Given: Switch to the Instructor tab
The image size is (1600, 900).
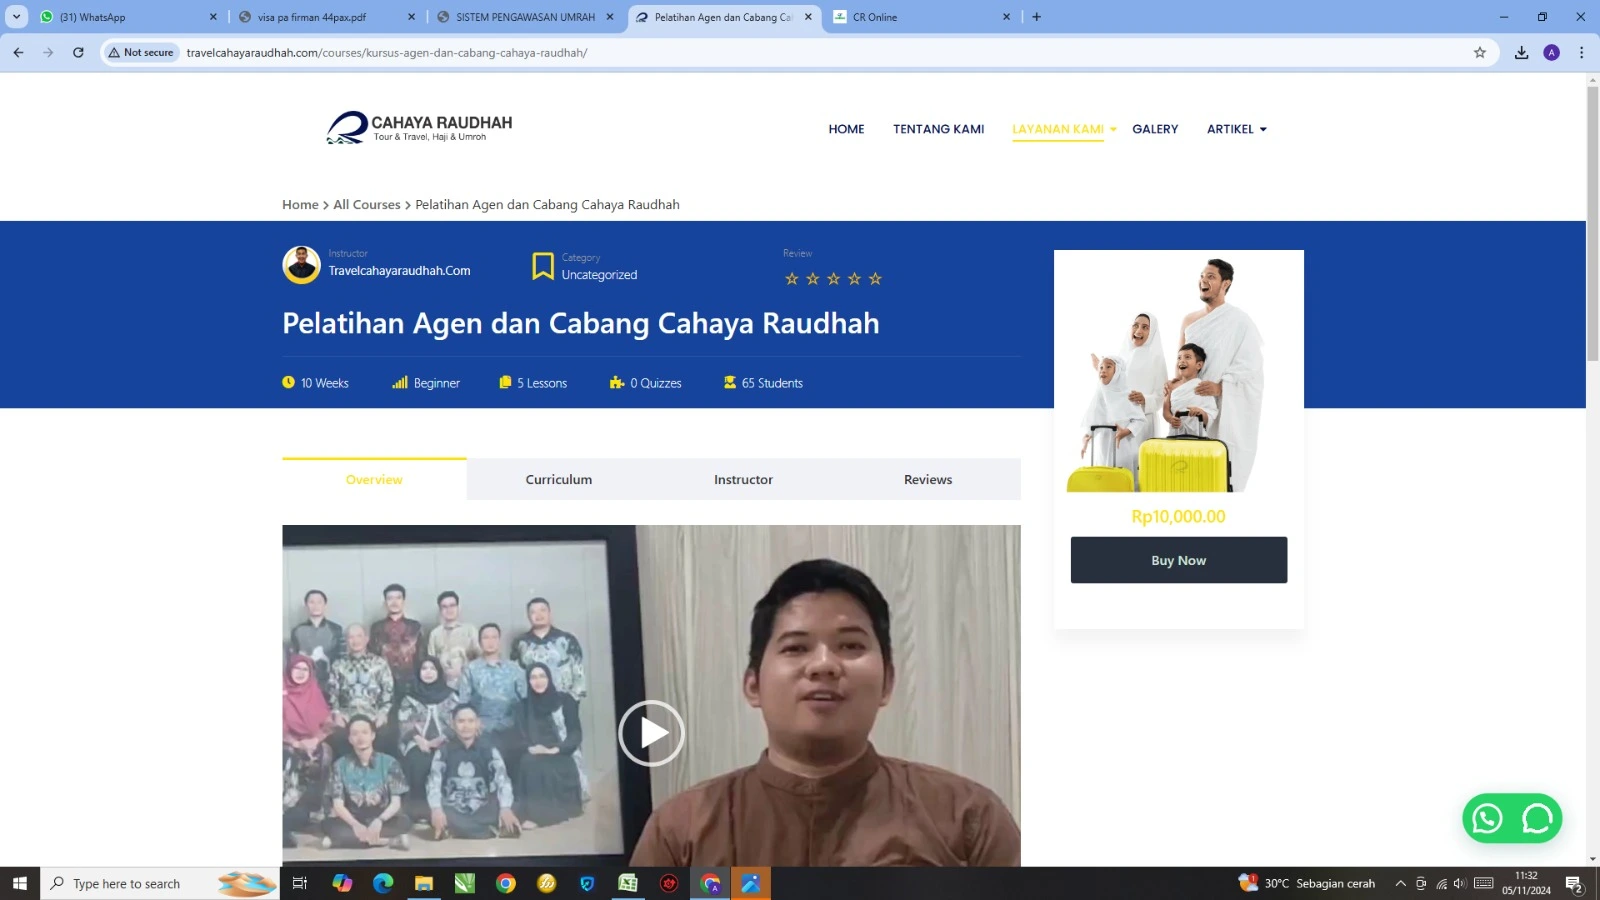Looking at the screenshot, I should tap(743, 479).
